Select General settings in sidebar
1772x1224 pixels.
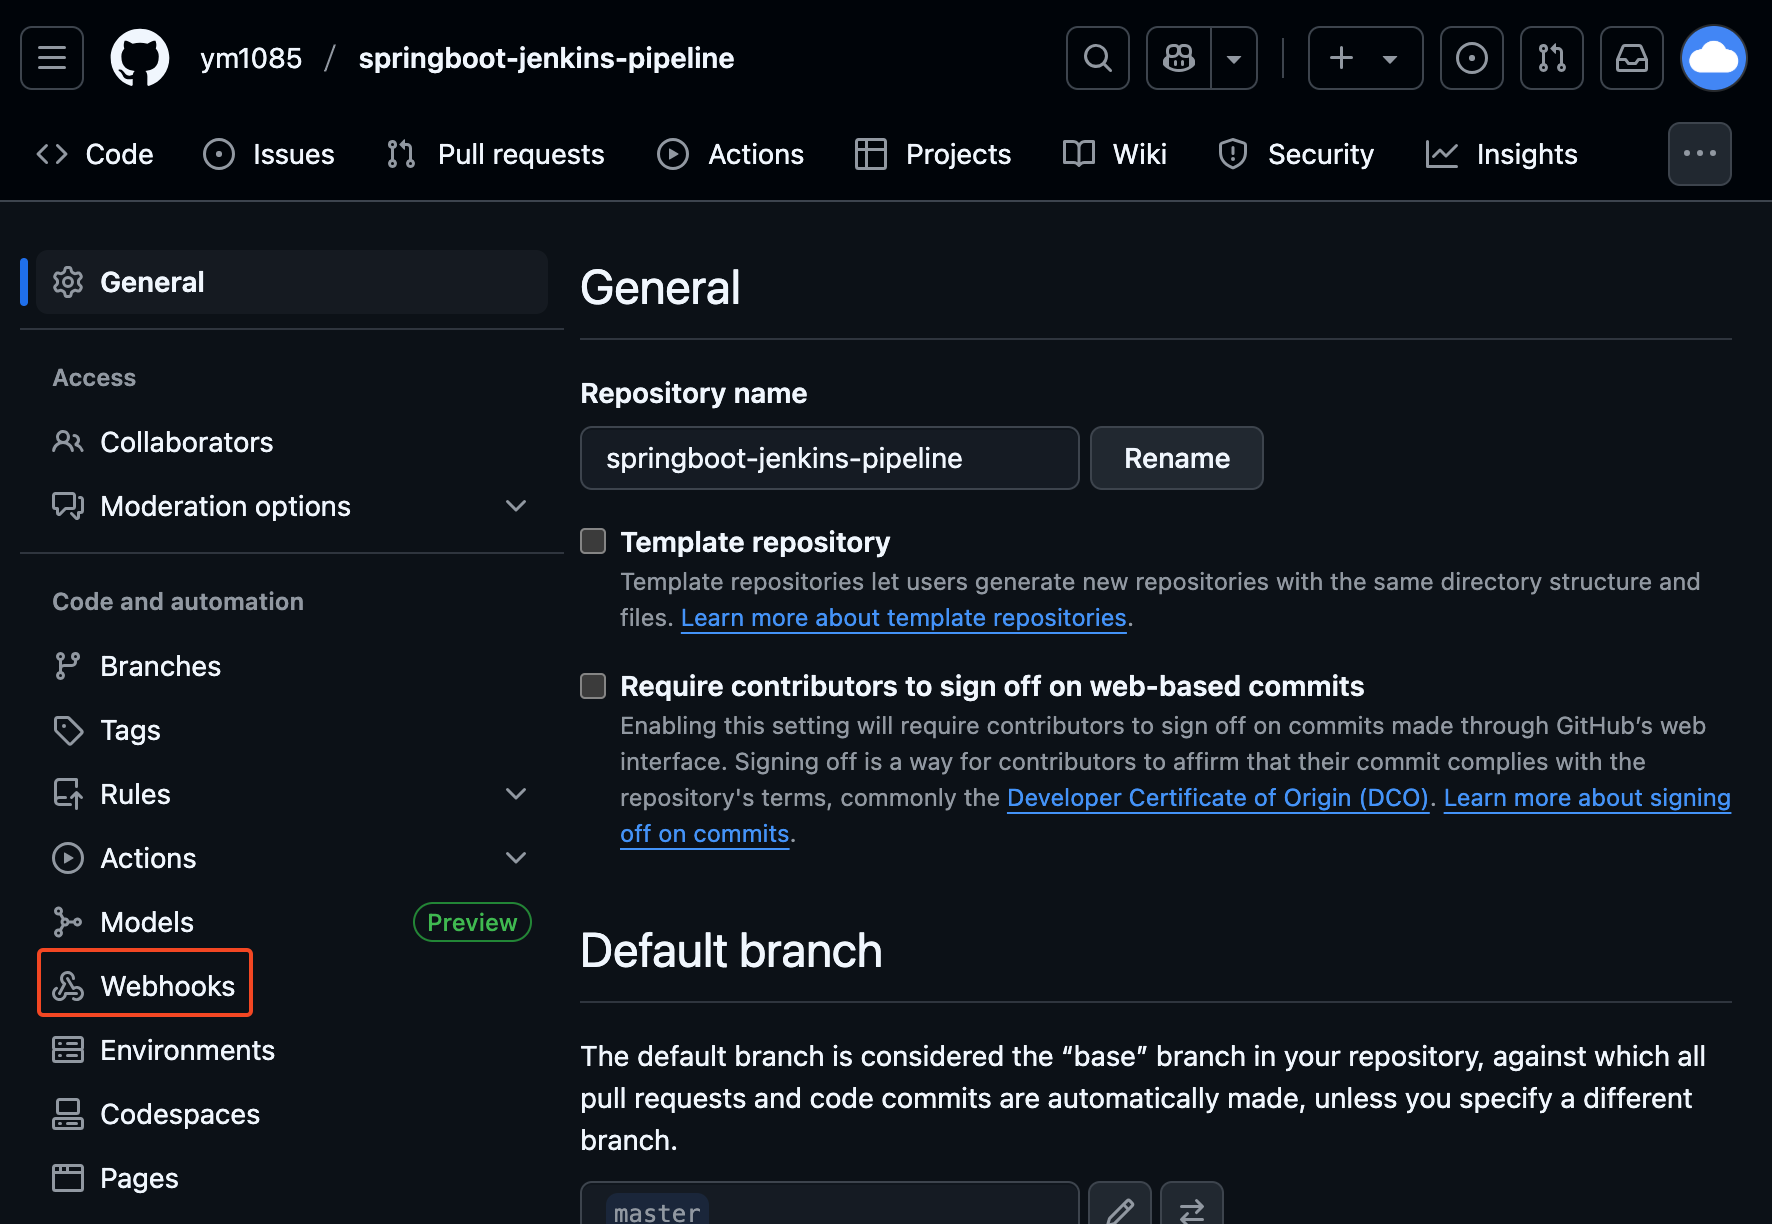click(x=292, y=282)
